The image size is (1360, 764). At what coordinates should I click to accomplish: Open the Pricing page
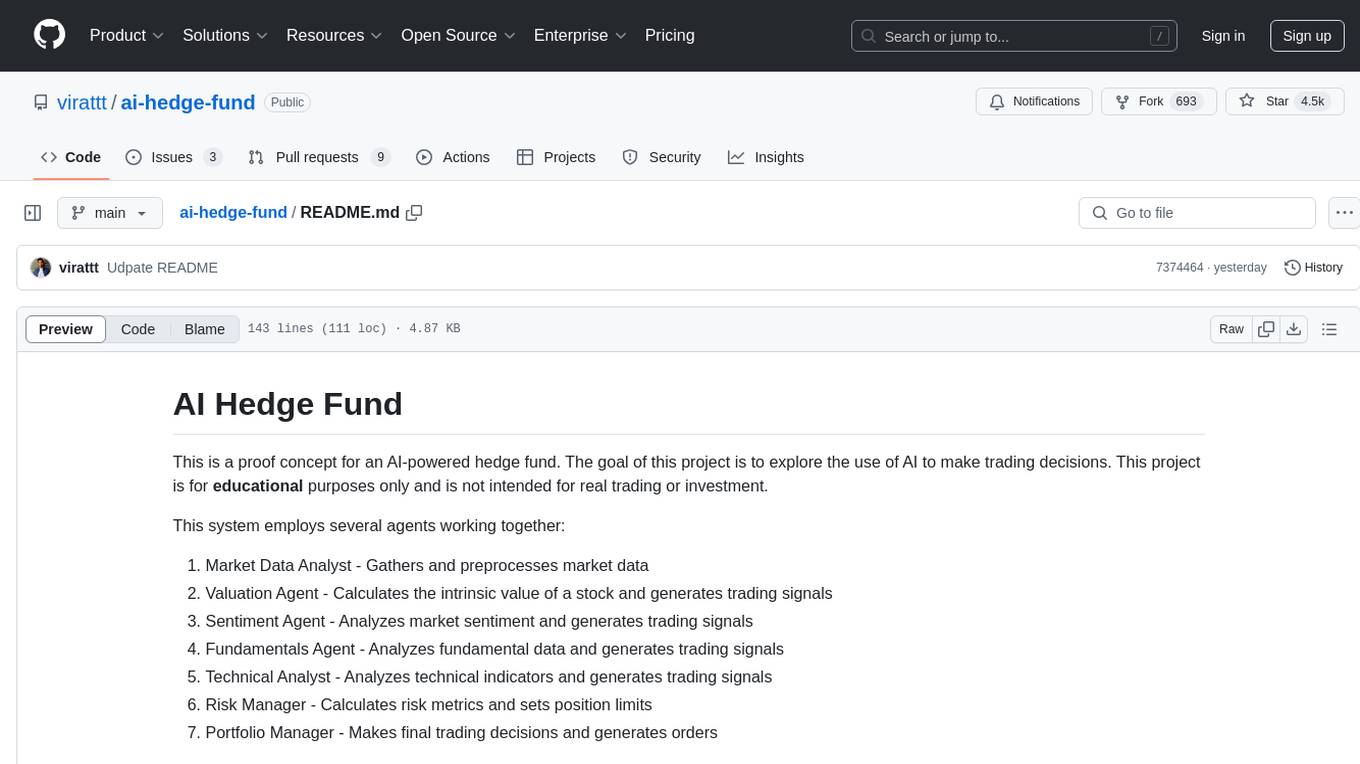tap(670, 35)
